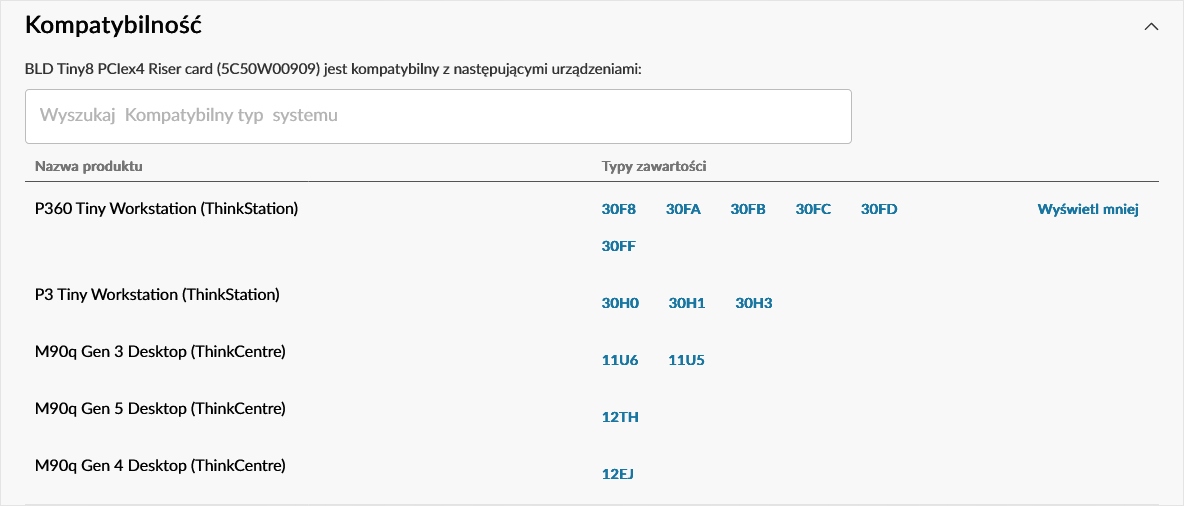Click the 30H3 machine type link
1184x506 pixels.
click(754, 303)
